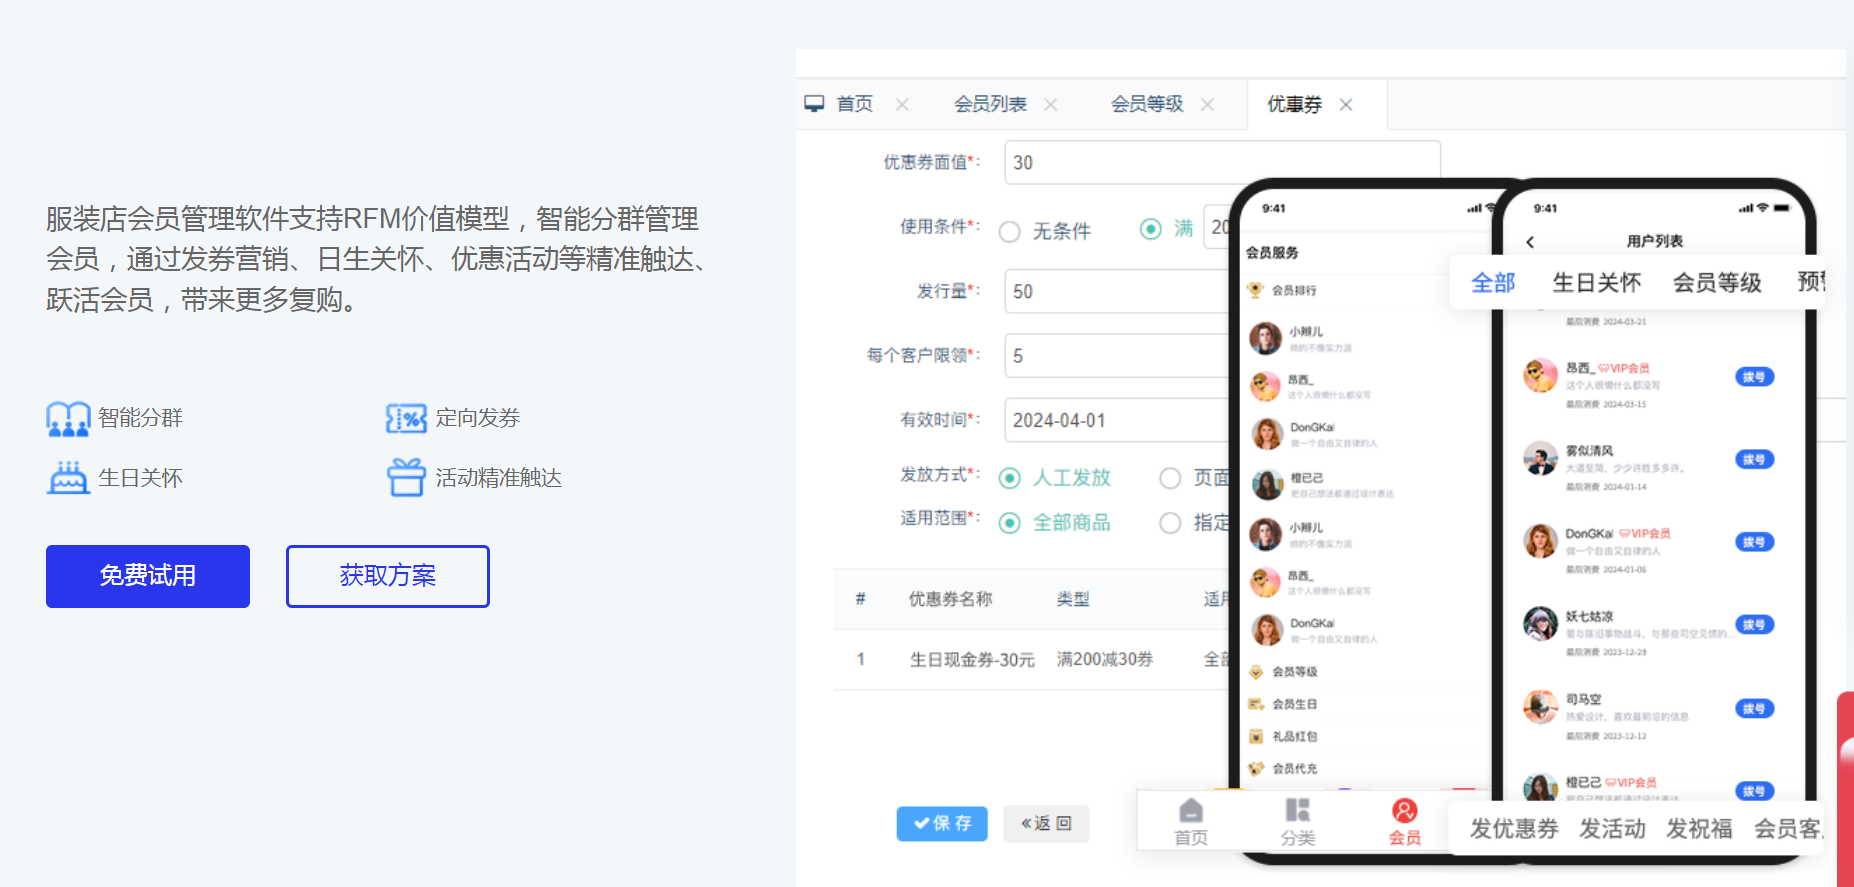Tap the 会员 icon in phone bottom nav
Screen dimensions: 1854x887
point(1404,811)
